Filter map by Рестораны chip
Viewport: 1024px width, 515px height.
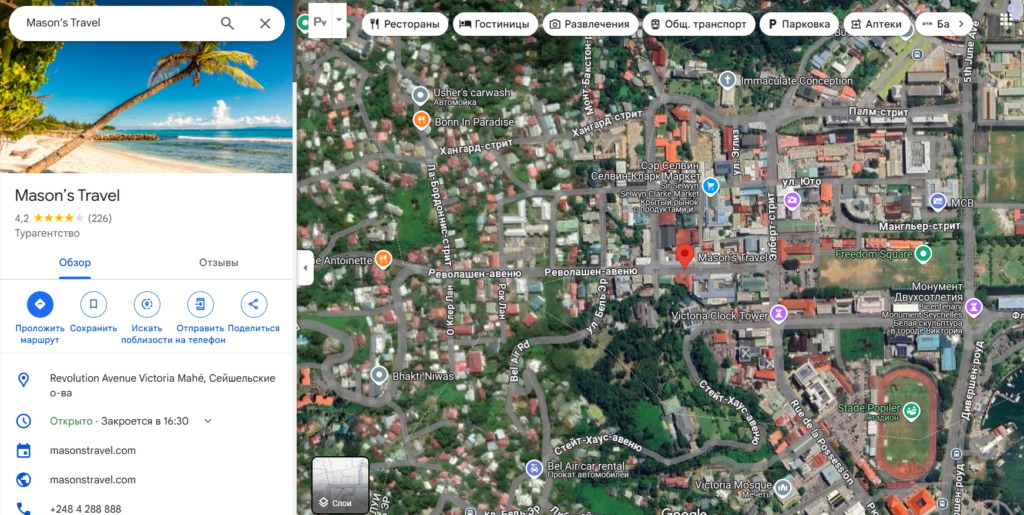[x=404, y=24]
